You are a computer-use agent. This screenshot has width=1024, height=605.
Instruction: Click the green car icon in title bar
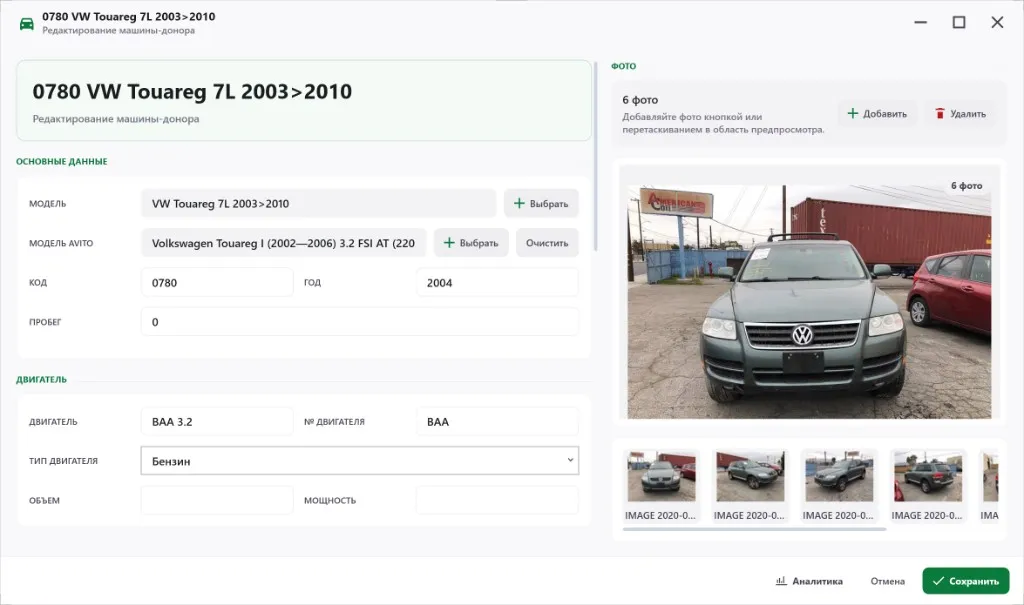coord(26,24)
